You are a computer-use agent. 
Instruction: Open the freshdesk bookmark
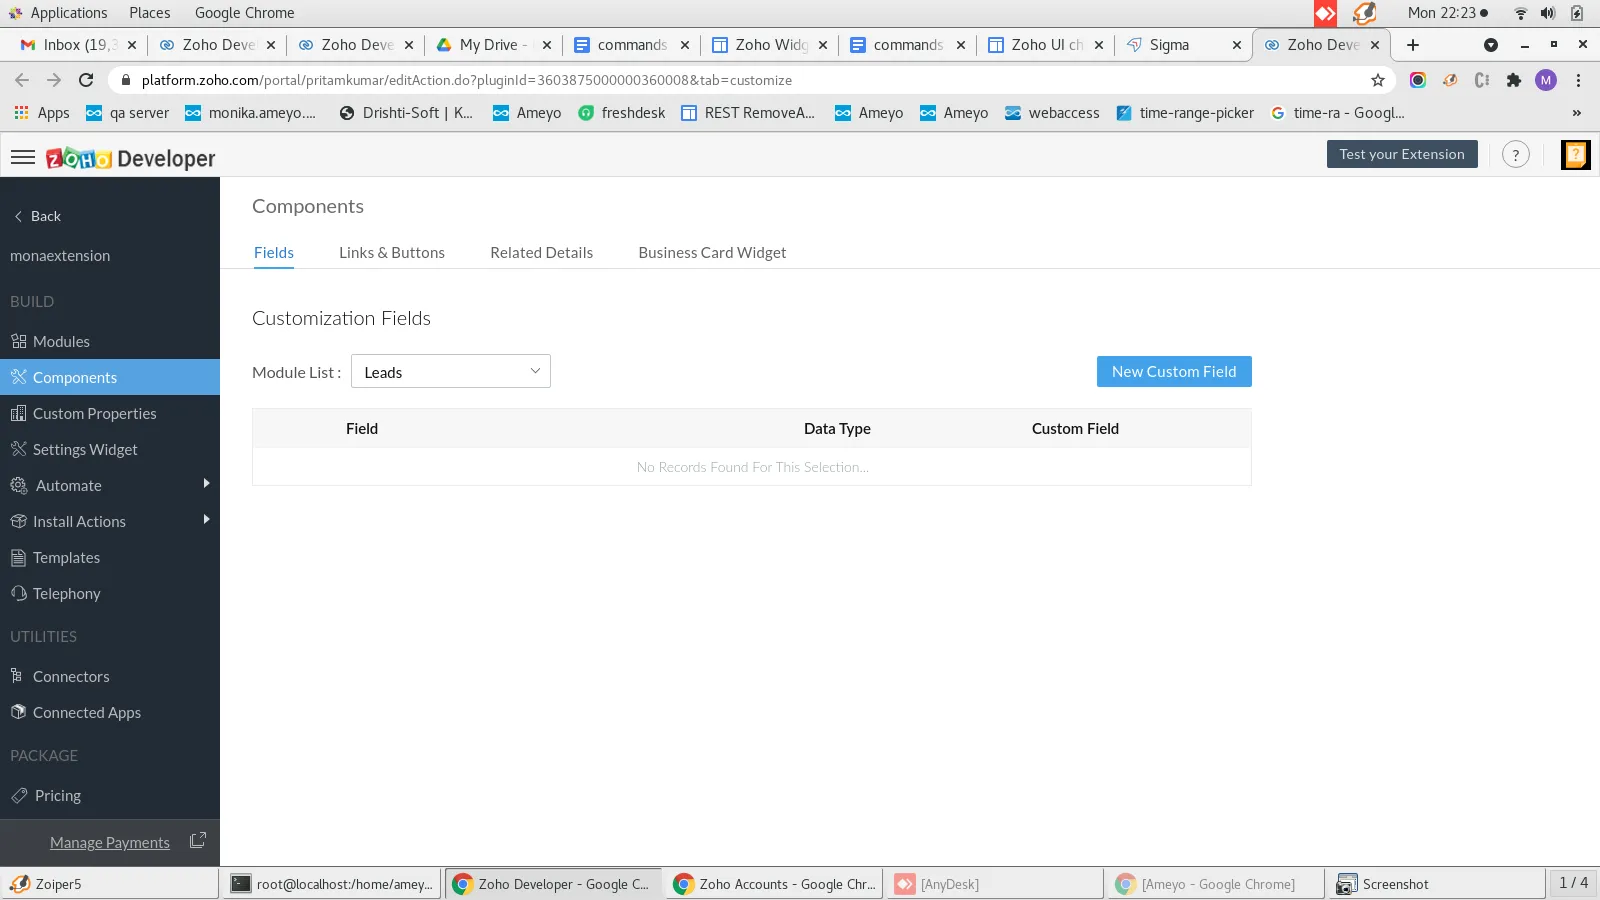coord(622,113)
